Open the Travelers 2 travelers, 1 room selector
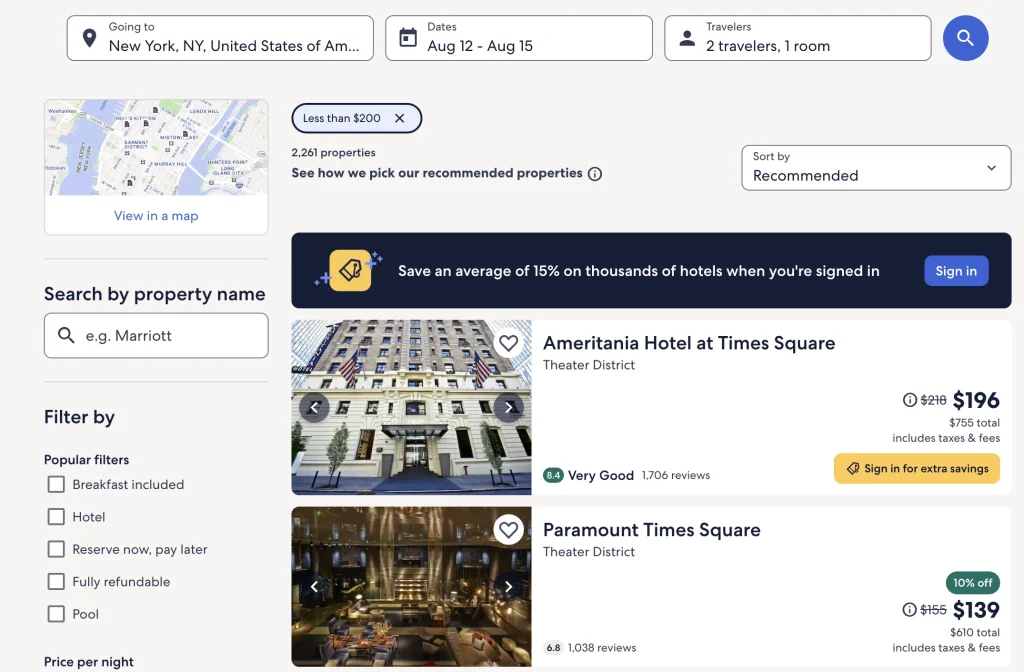Image resolution: width=1024 pixels, height=672 pixels. 797,38
